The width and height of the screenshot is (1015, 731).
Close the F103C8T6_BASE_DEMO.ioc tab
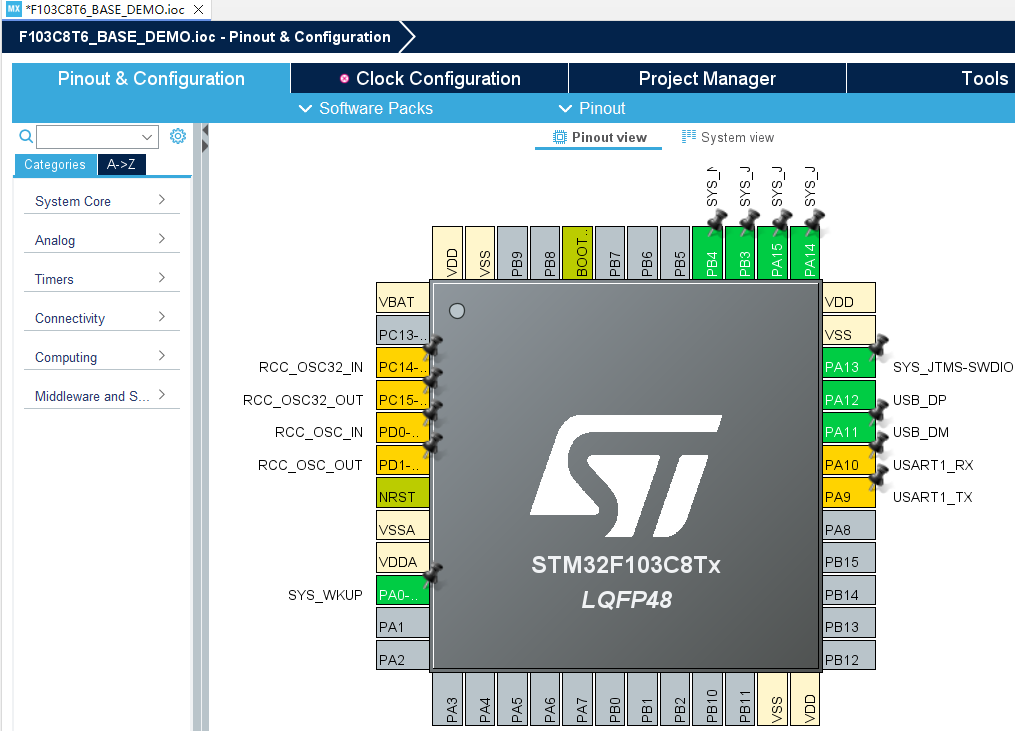199,10
